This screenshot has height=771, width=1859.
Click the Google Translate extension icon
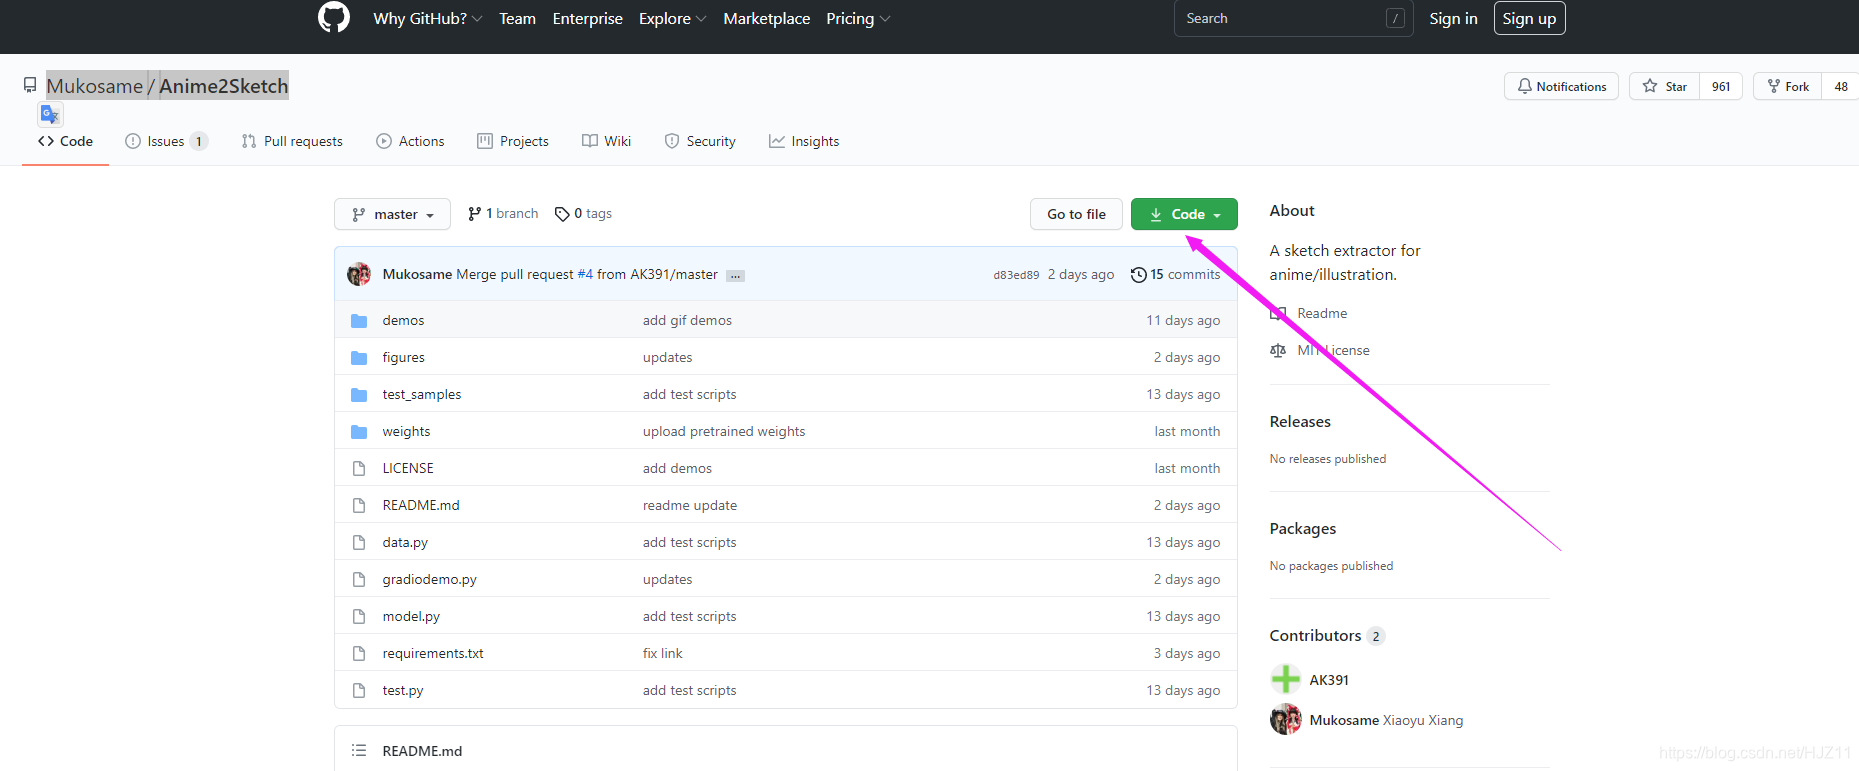tap(50, 114)
